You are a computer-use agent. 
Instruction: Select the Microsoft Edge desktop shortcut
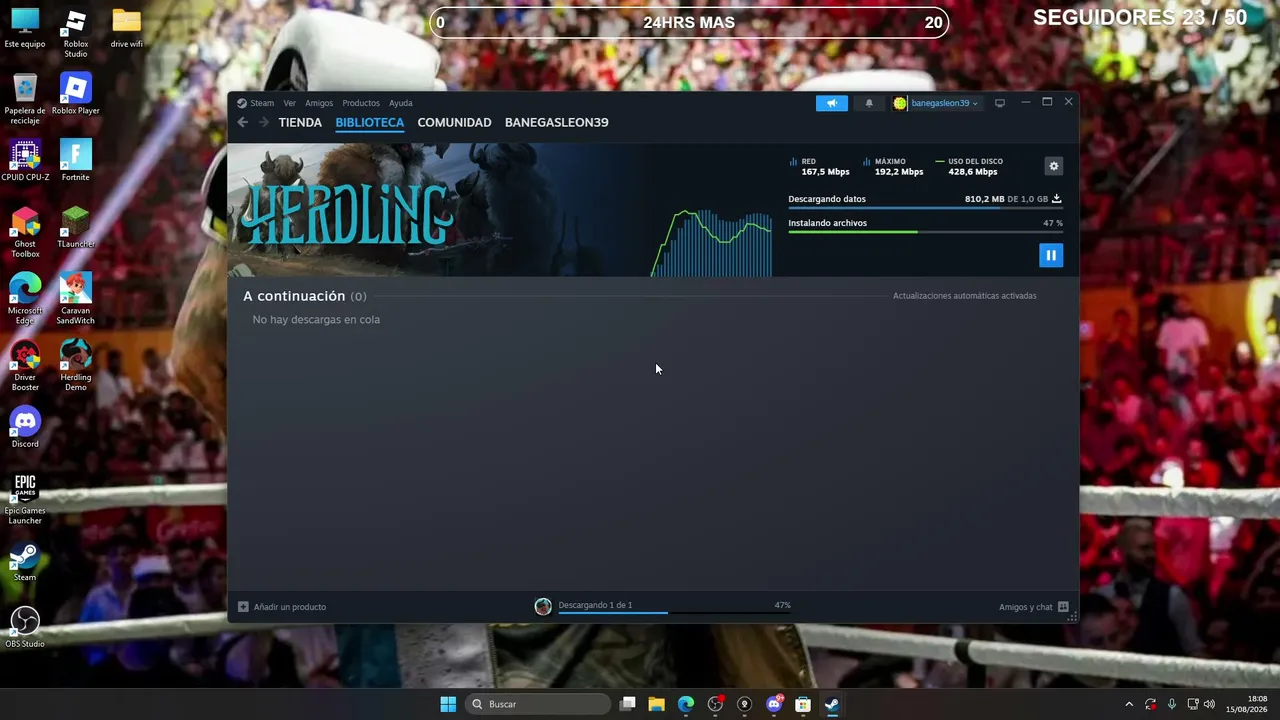[25, 300]
